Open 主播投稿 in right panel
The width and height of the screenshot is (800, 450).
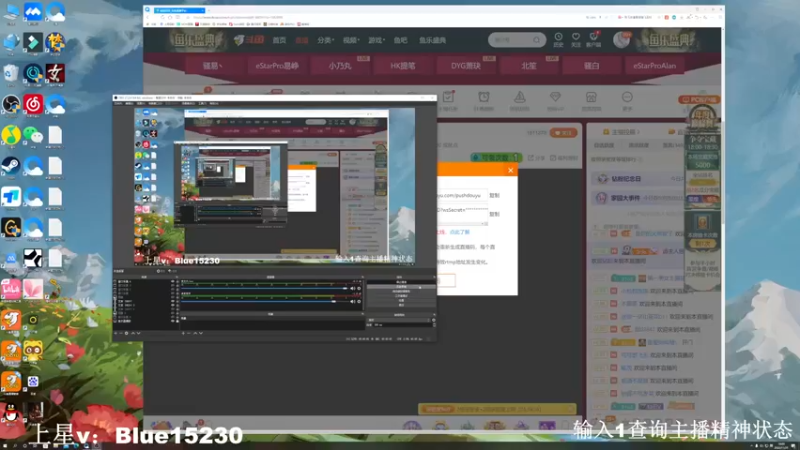[x=621, y=132]
